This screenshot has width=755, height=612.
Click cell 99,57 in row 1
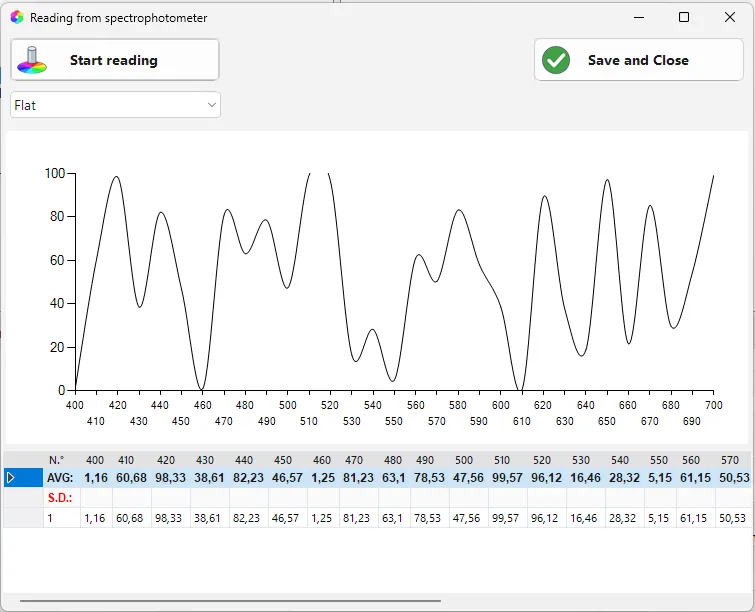pyautogui.click(x=505, y=518)
